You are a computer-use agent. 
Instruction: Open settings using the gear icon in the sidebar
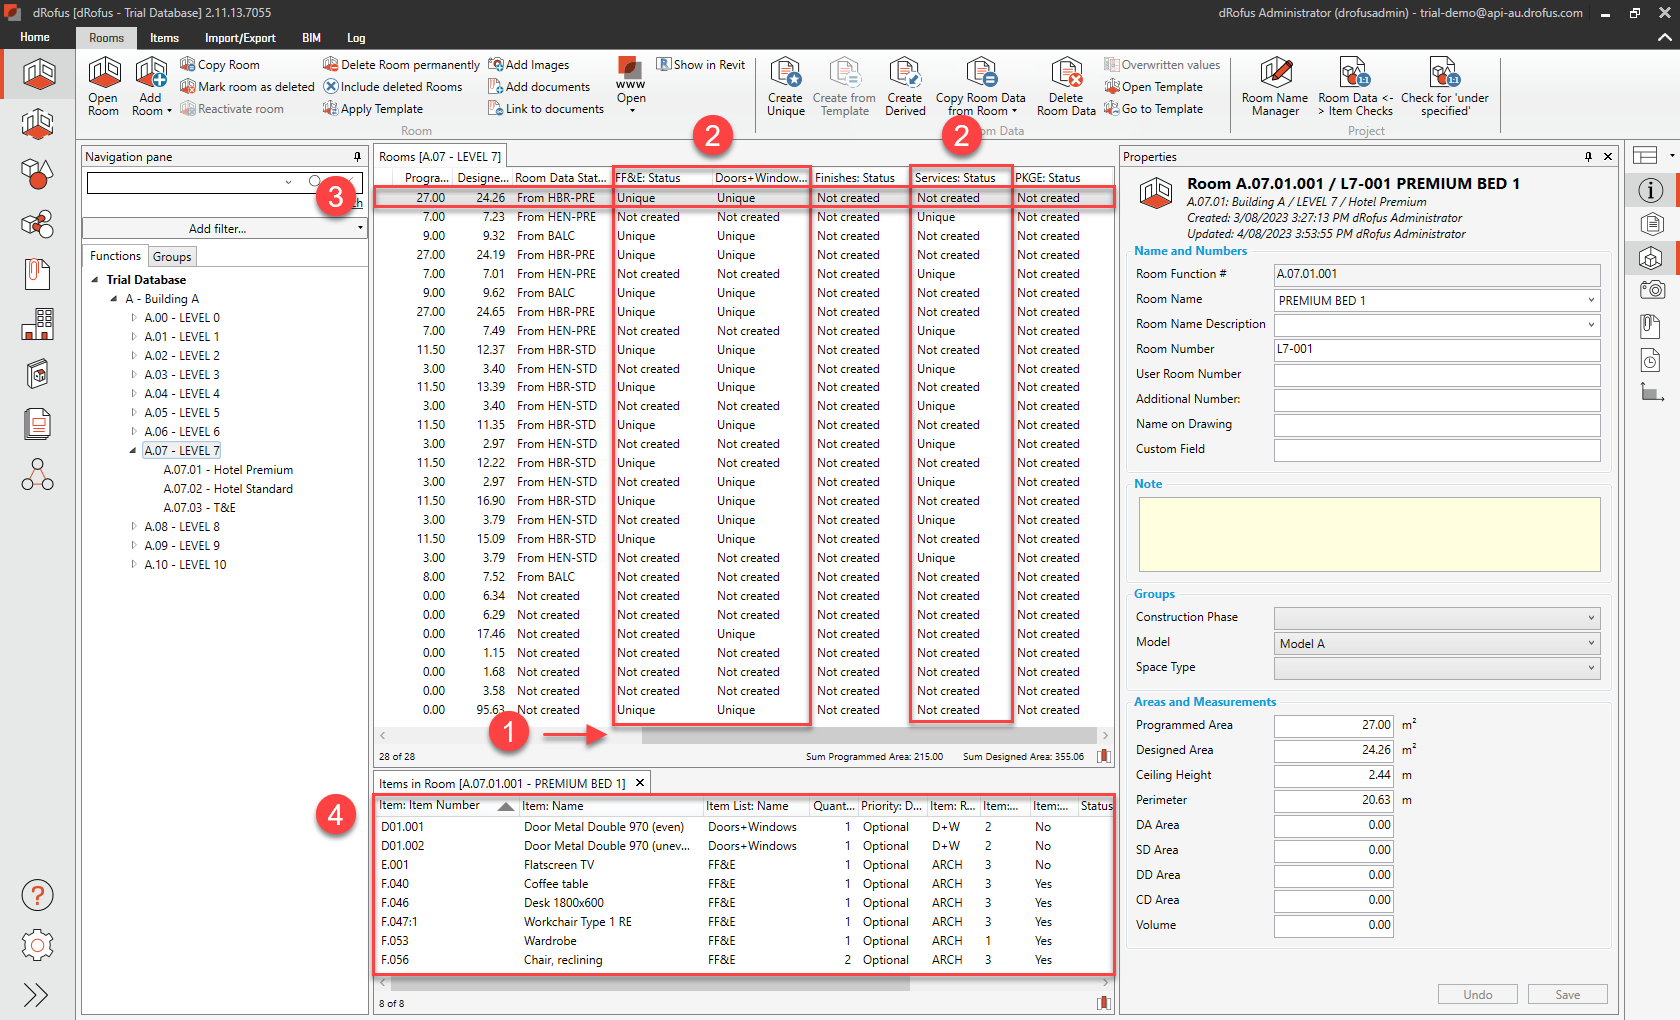[x=37, y=945]
